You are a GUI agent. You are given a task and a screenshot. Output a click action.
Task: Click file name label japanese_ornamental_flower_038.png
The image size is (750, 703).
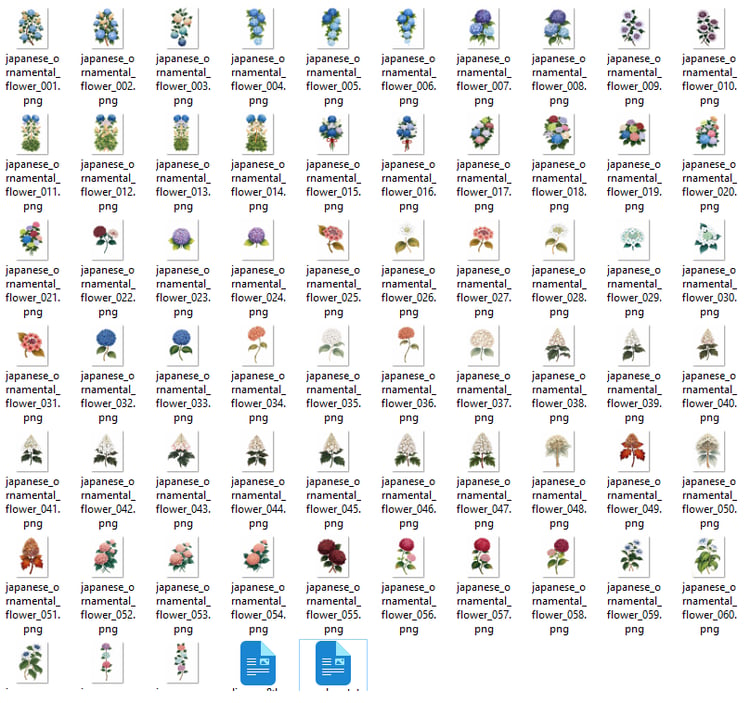point(559,396)
